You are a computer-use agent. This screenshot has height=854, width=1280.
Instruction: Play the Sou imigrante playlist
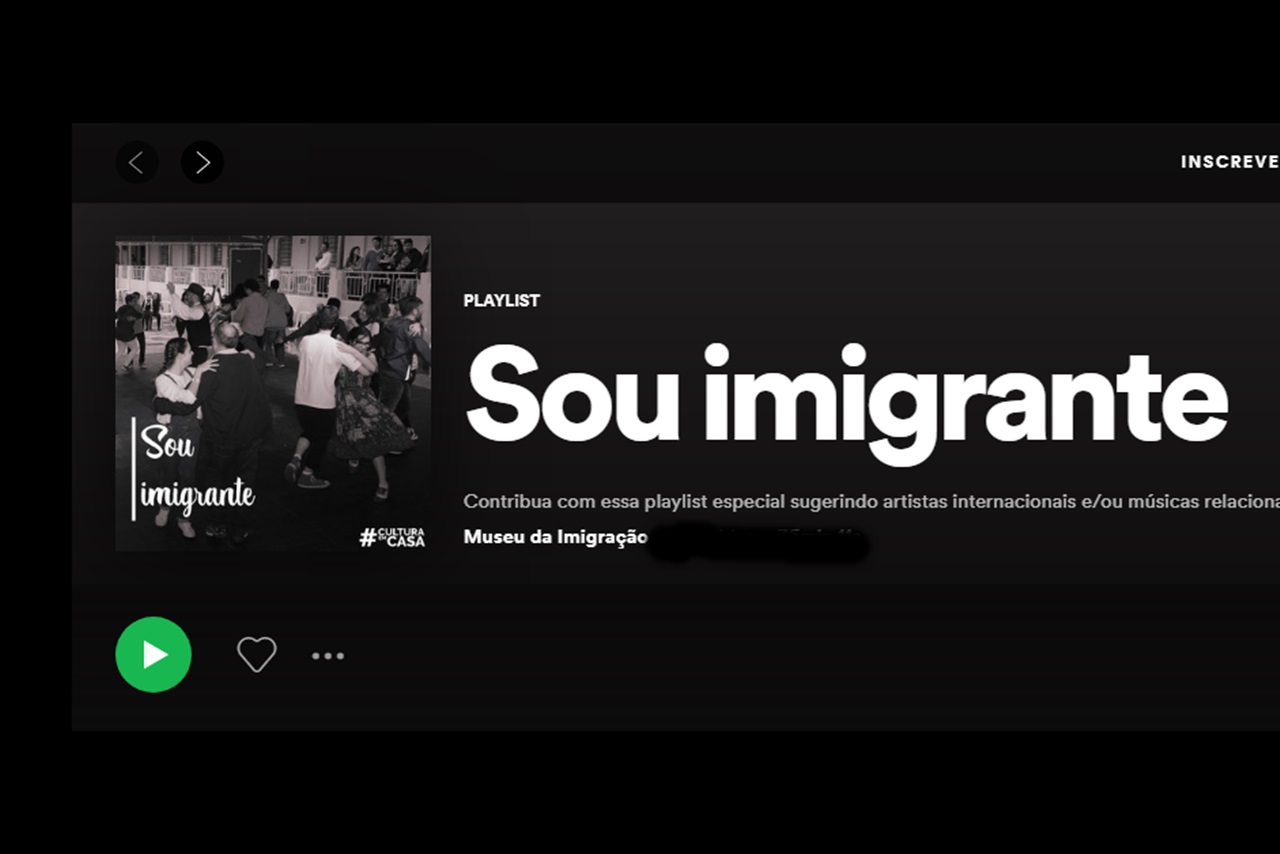click(153, 655)
